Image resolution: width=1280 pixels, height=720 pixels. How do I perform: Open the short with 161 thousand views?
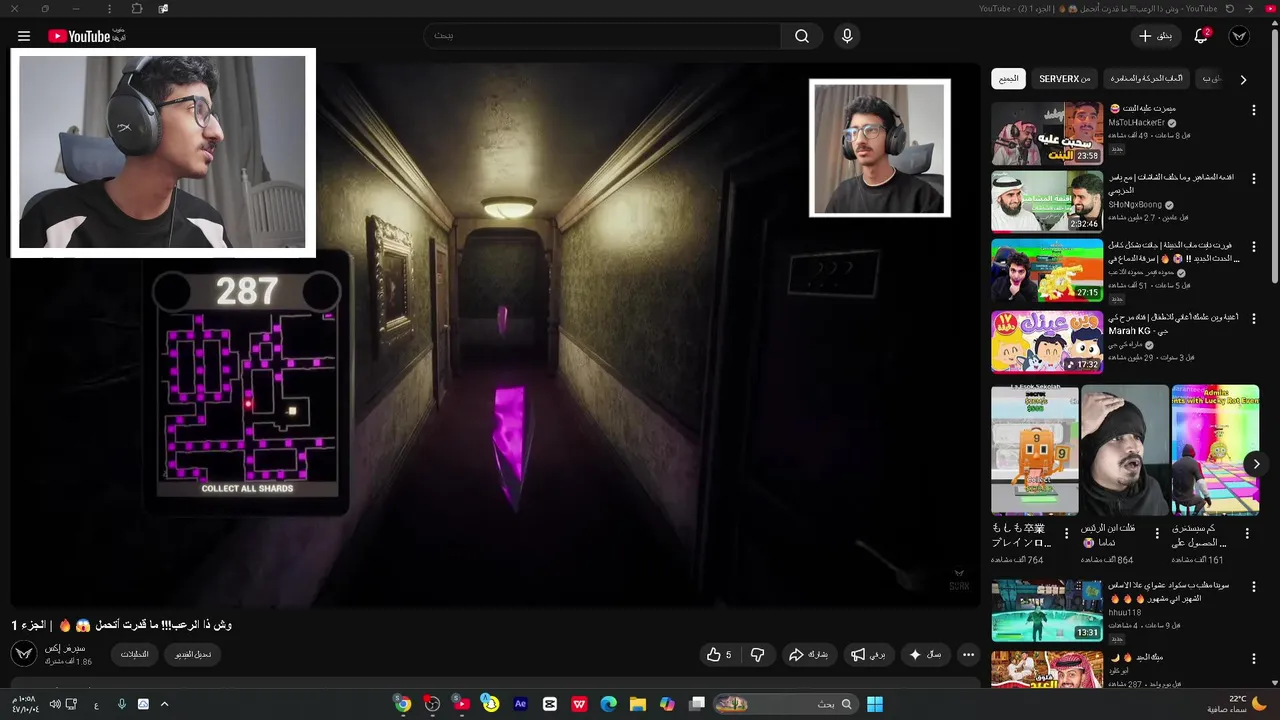click(1215, 450)
